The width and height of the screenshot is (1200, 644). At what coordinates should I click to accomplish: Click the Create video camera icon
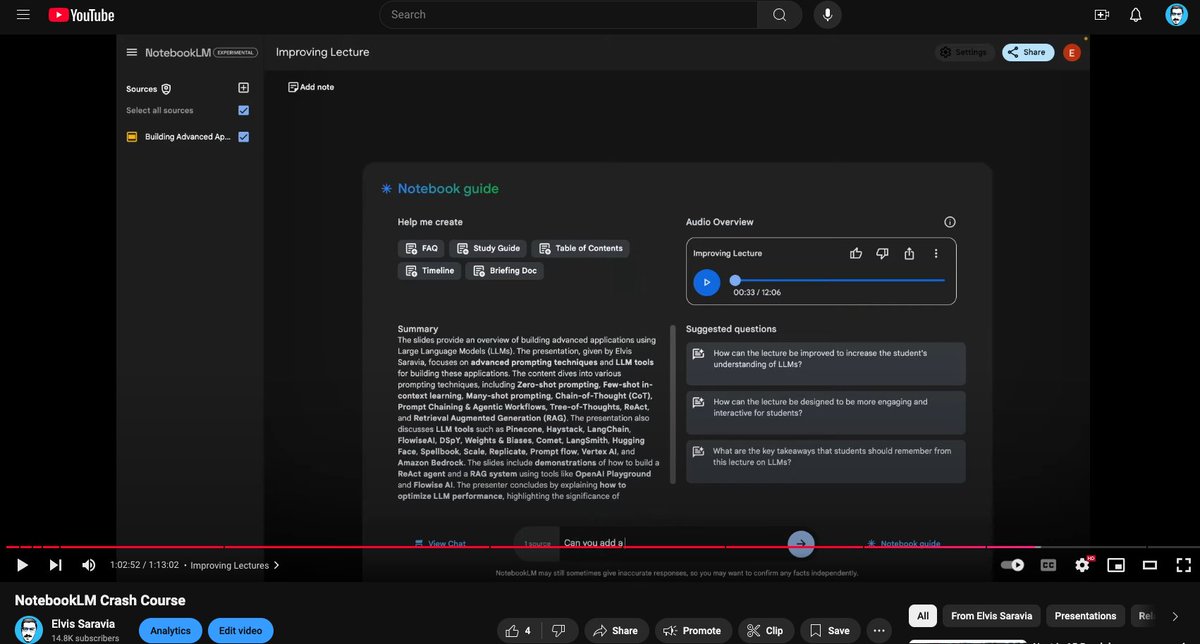click(x=1102, y=15)
